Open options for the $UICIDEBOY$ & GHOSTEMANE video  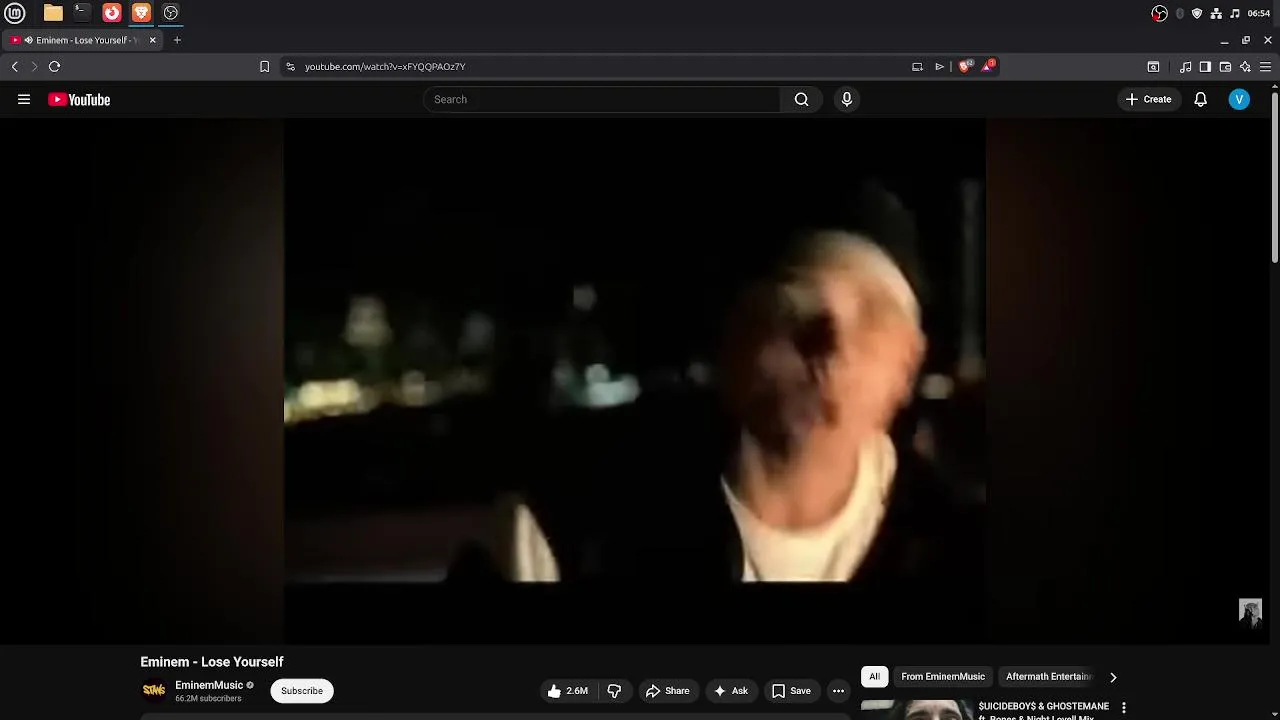(1124, 708)
